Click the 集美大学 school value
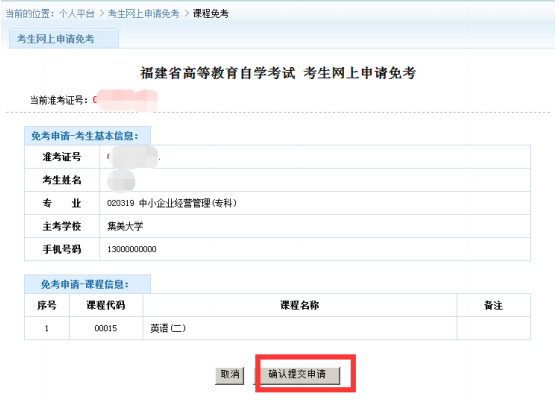Image resolution: width=558 pixels, height=401 pixels. point(125,226)
